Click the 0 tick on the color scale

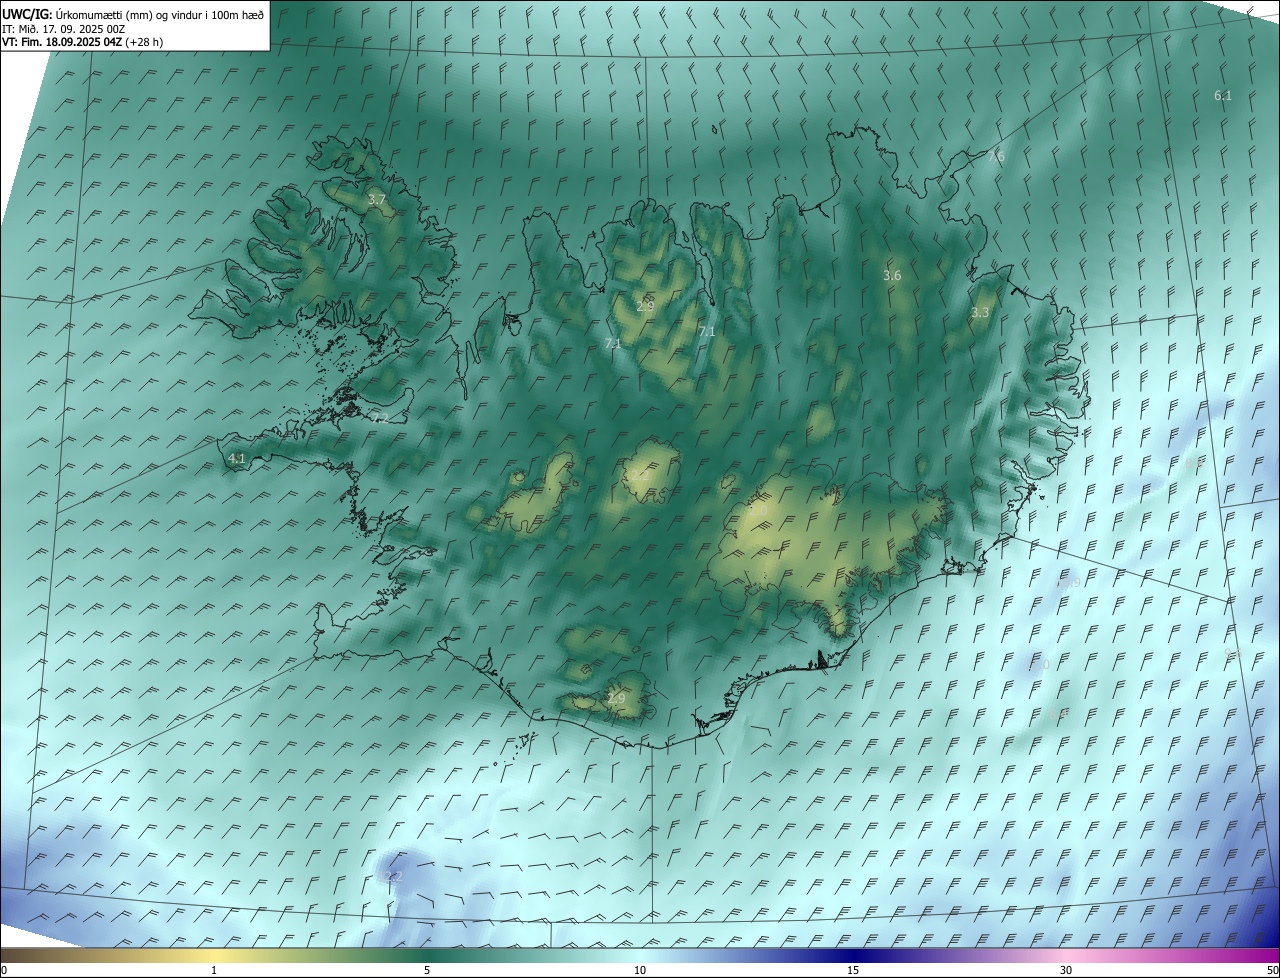tap(4, 970)
